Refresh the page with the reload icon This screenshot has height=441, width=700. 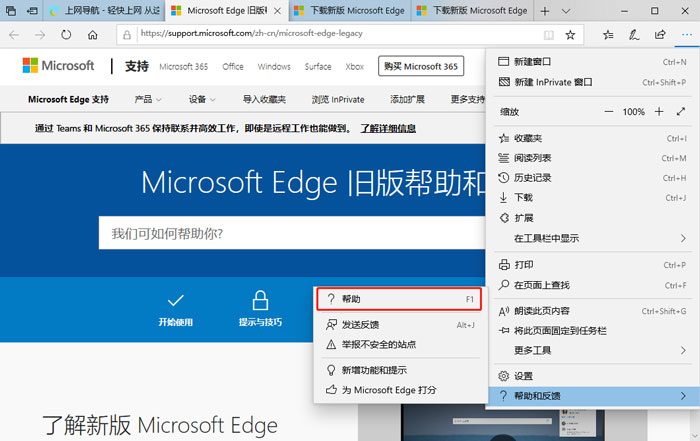66,34
